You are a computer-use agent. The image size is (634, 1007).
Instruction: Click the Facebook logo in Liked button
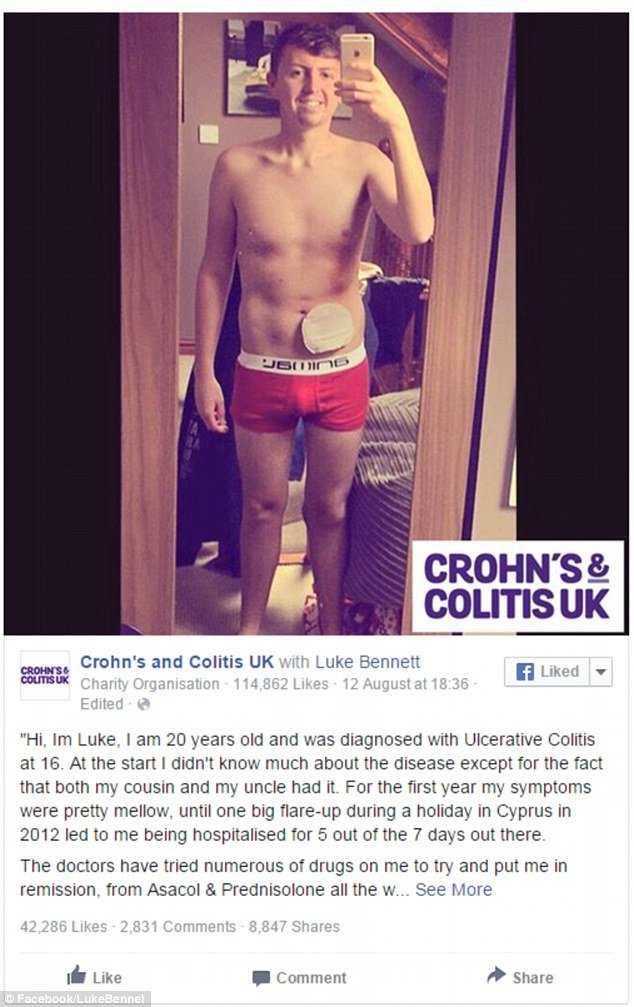coord(525,672)
